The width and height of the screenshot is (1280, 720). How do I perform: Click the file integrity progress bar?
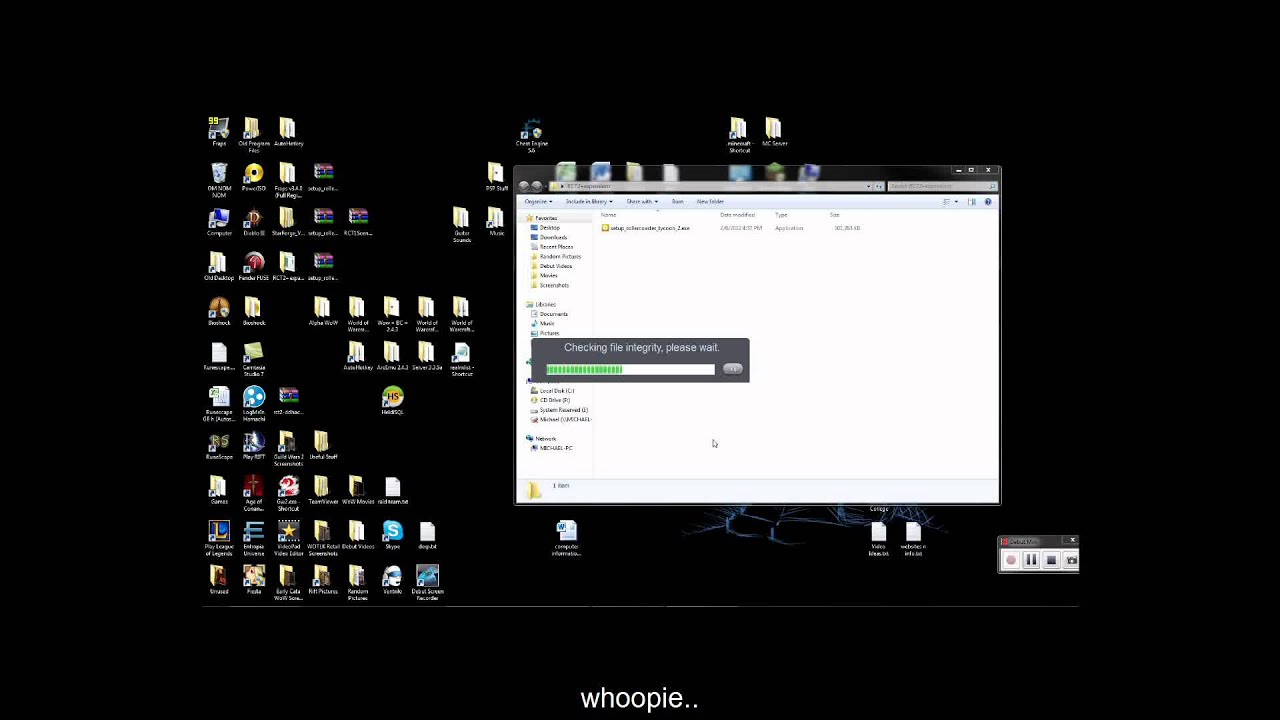pos(630,370)
